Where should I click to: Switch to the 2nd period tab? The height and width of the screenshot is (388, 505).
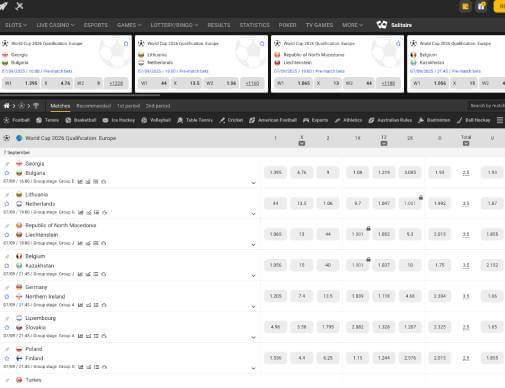click(158, 106)
